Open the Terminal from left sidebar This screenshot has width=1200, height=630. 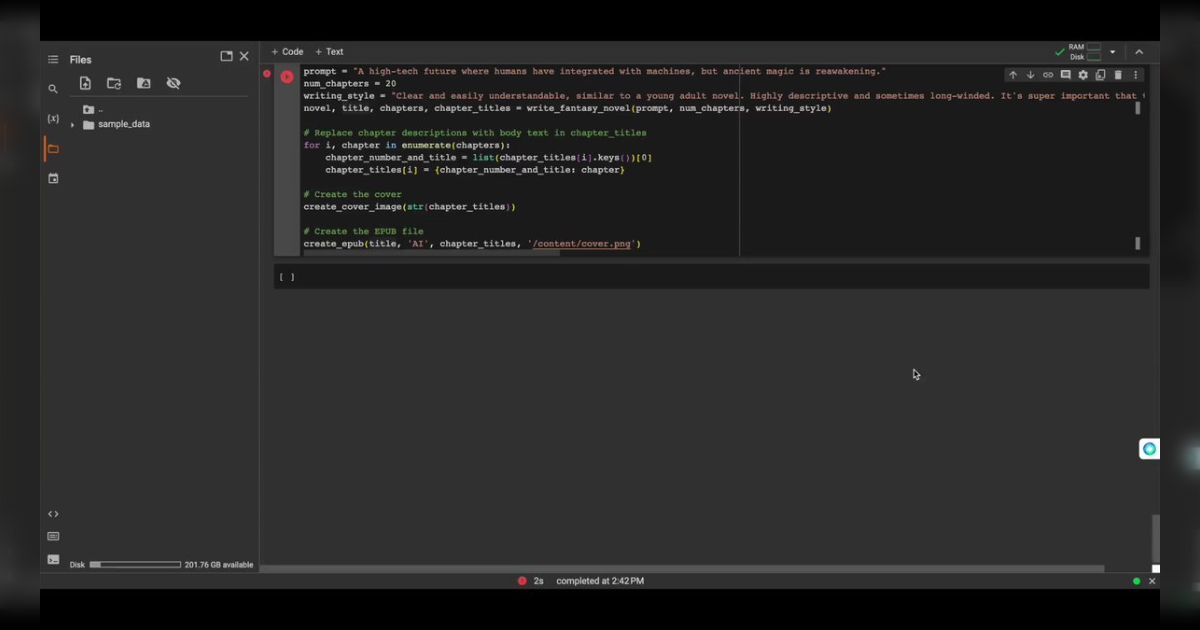[53, 559]
